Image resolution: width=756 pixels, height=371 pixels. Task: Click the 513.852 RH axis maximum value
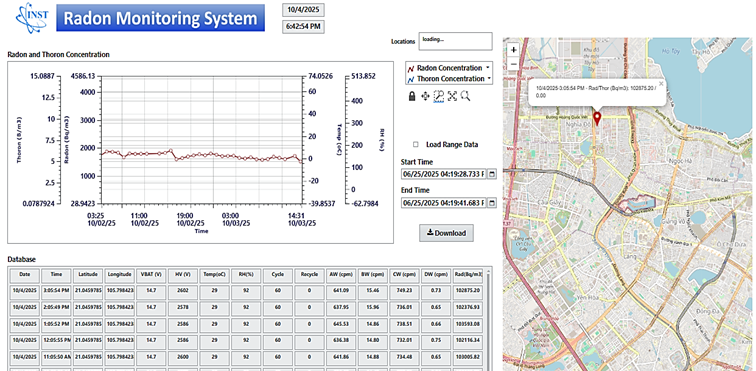tap(365, 76)
